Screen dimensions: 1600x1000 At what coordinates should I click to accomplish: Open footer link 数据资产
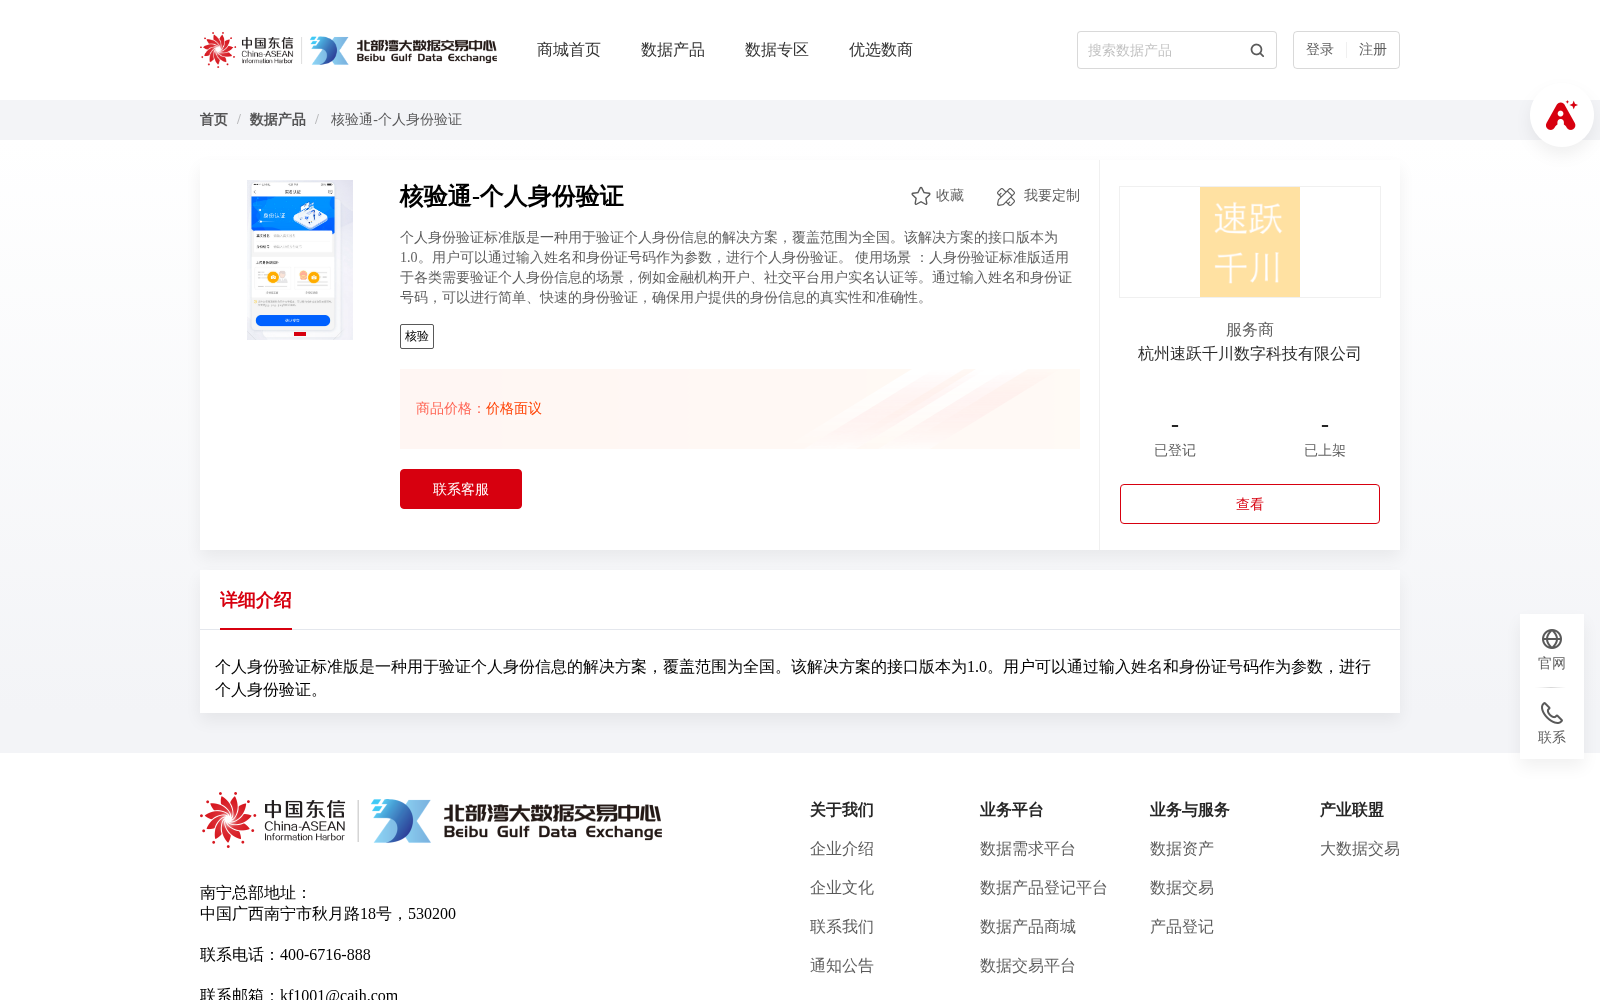click(x=1182, y=849)
